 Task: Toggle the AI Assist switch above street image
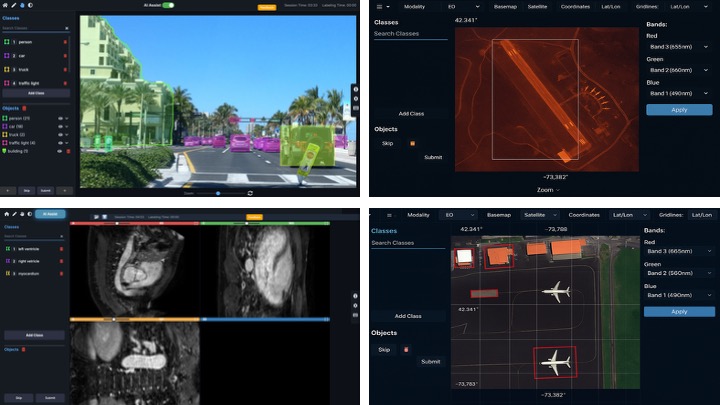[167, 5]
